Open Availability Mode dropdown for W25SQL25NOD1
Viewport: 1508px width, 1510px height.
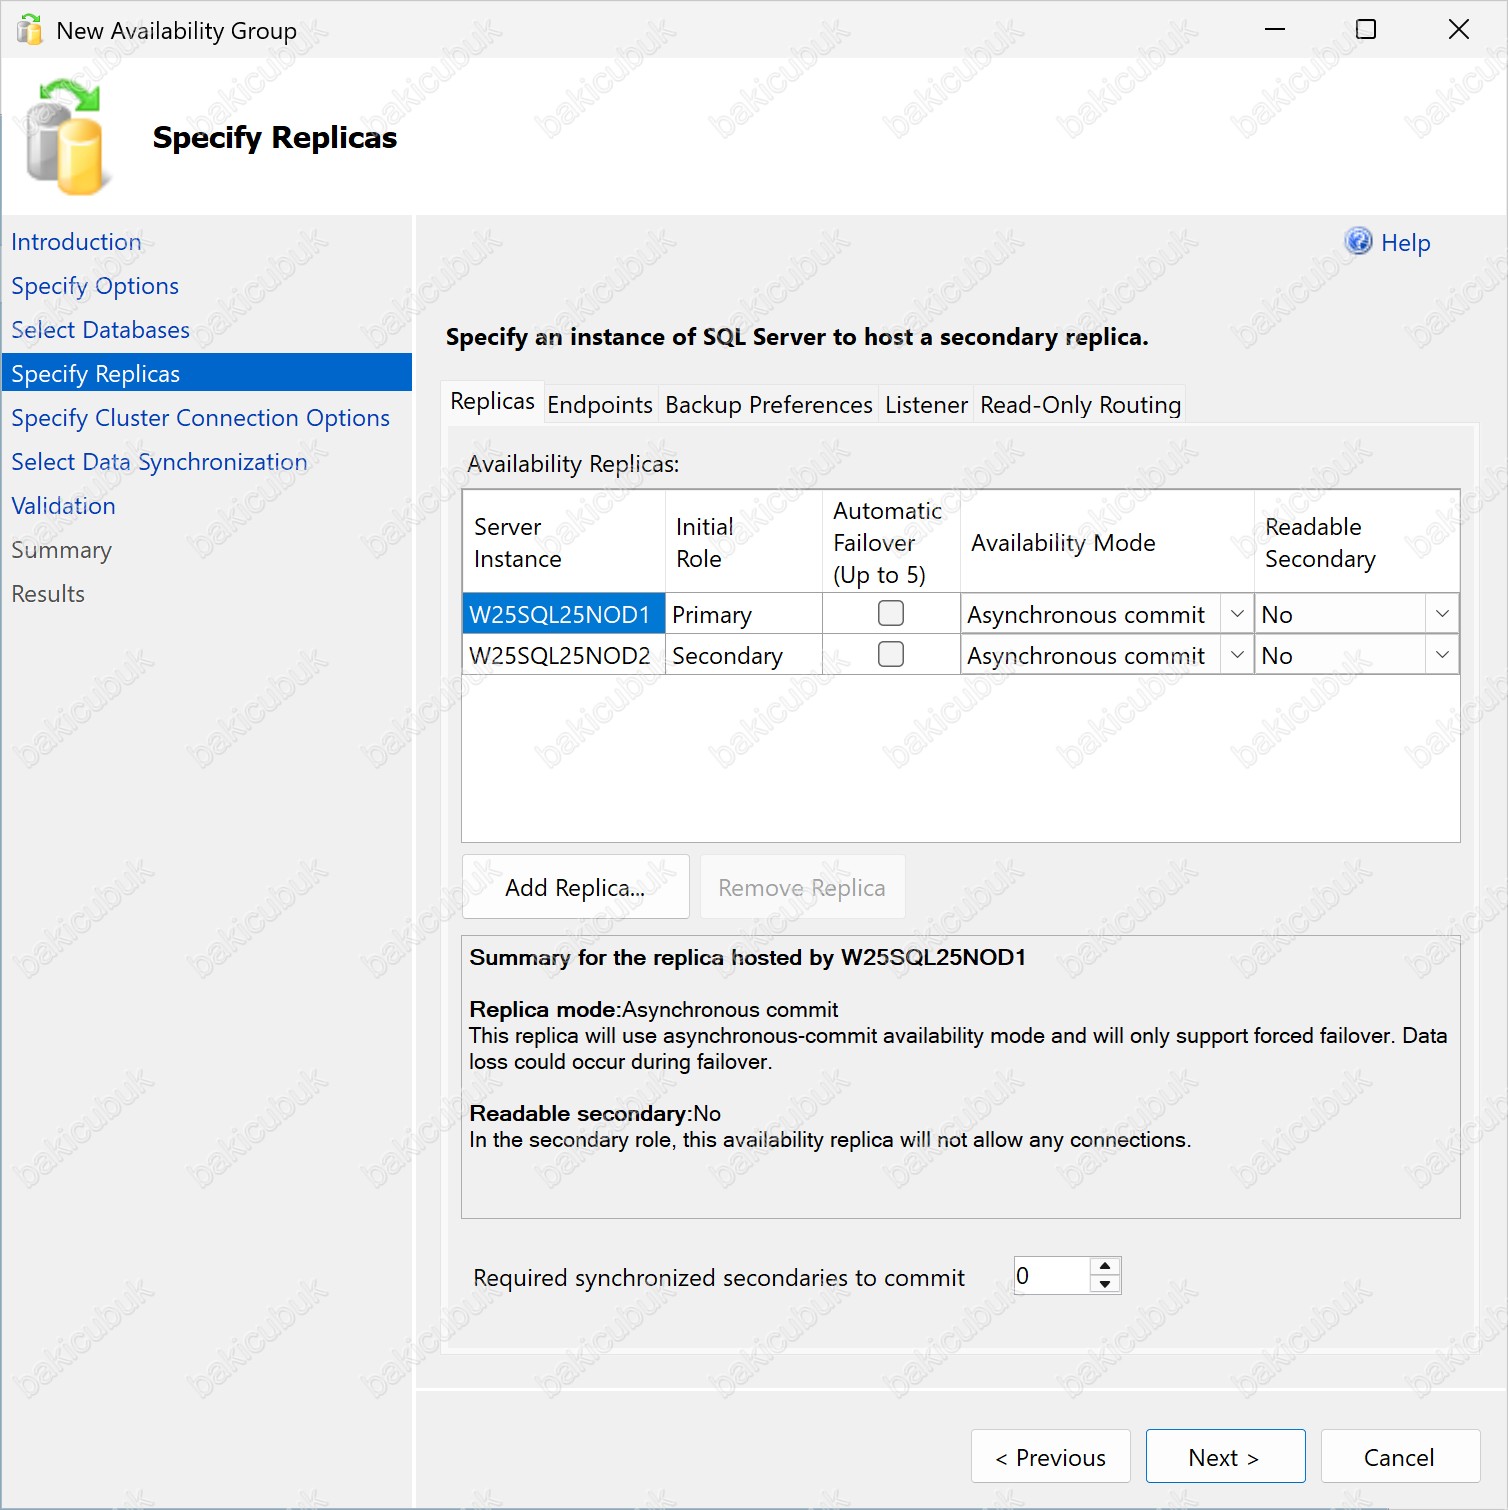click(x=1237, y=614)
